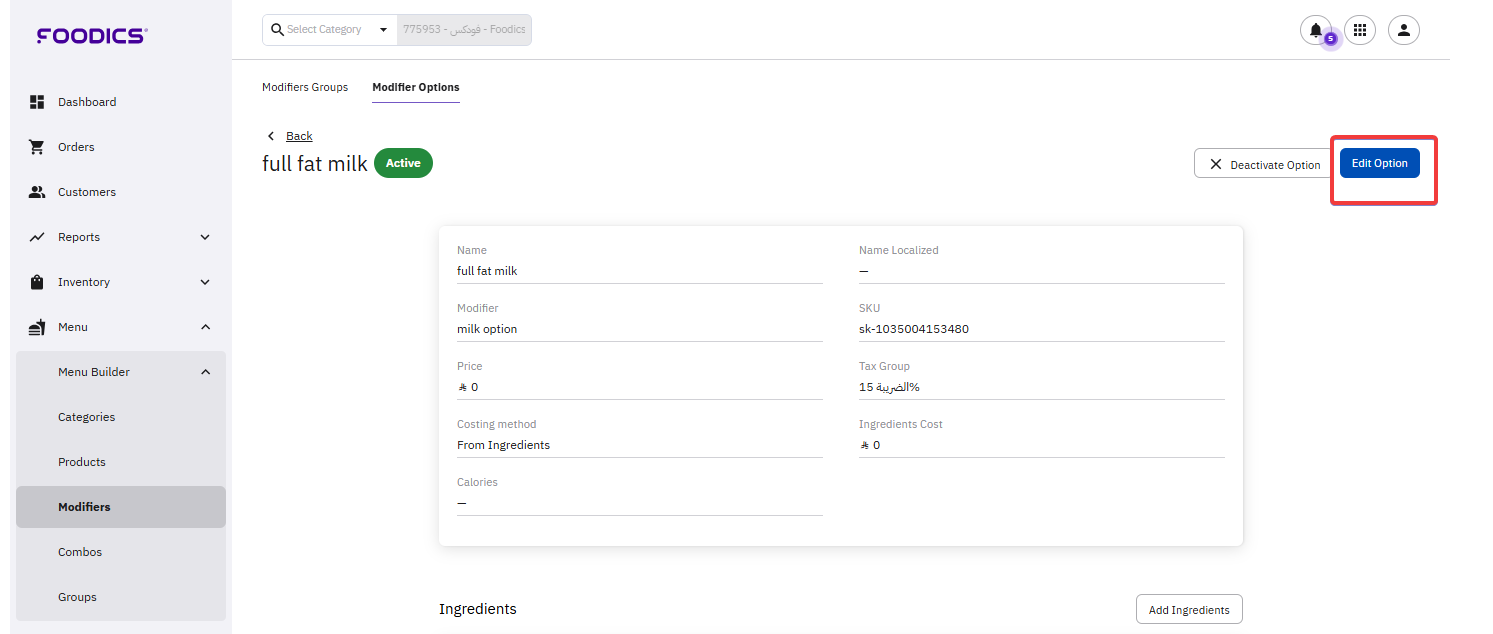Expand the Reports menu chevron

[x=205, y=237]
